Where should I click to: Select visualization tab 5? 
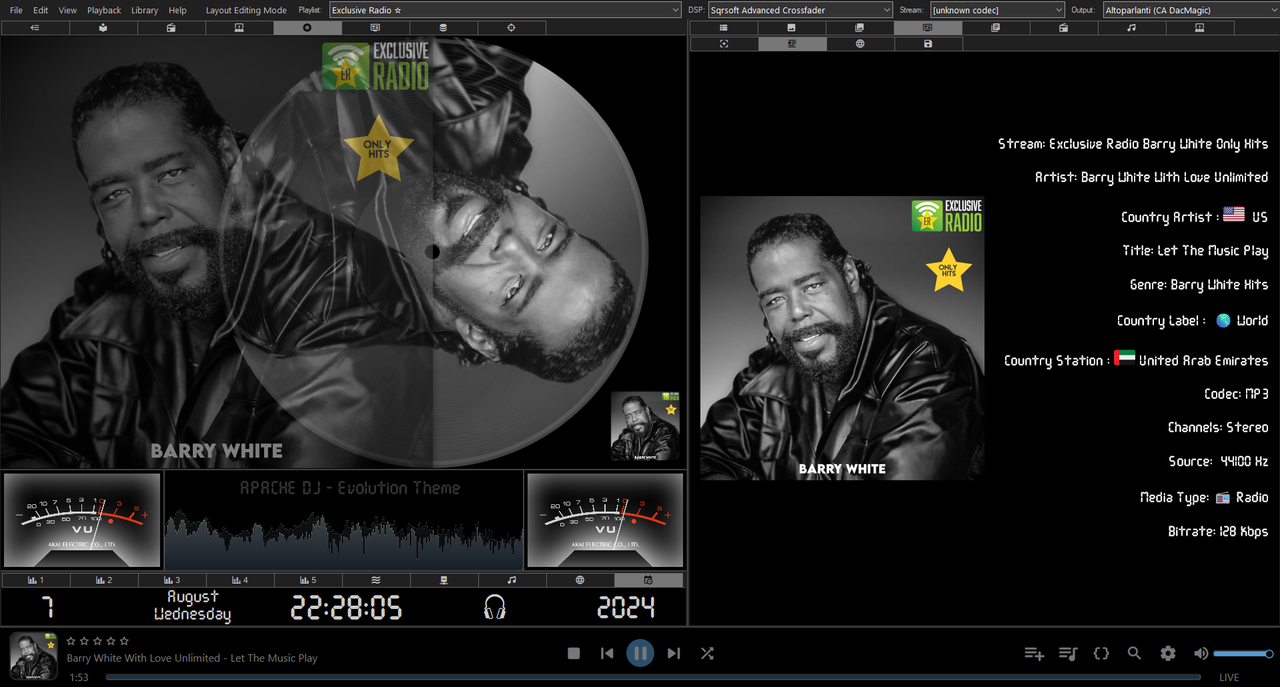coord(307,580)
